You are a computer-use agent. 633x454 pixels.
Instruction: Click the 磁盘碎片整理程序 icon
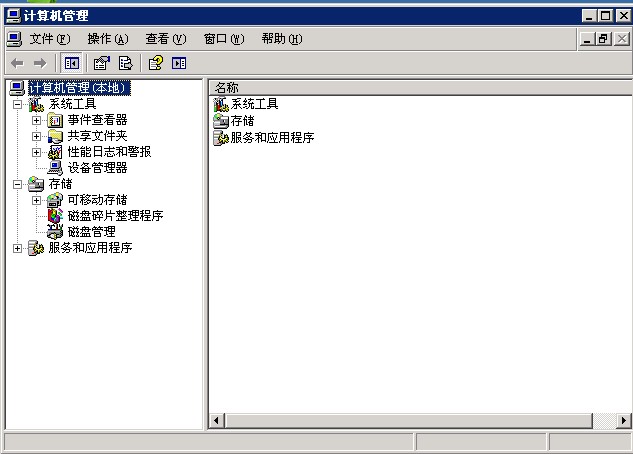pos(55,216)
